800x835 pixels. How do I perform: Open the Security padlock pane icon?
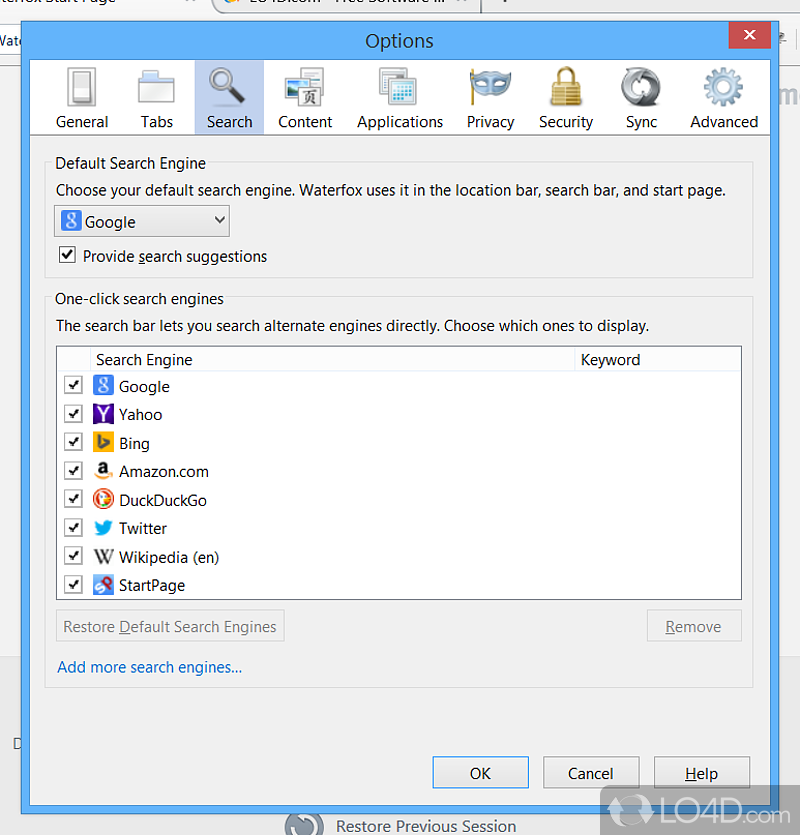tap(566, 86)
